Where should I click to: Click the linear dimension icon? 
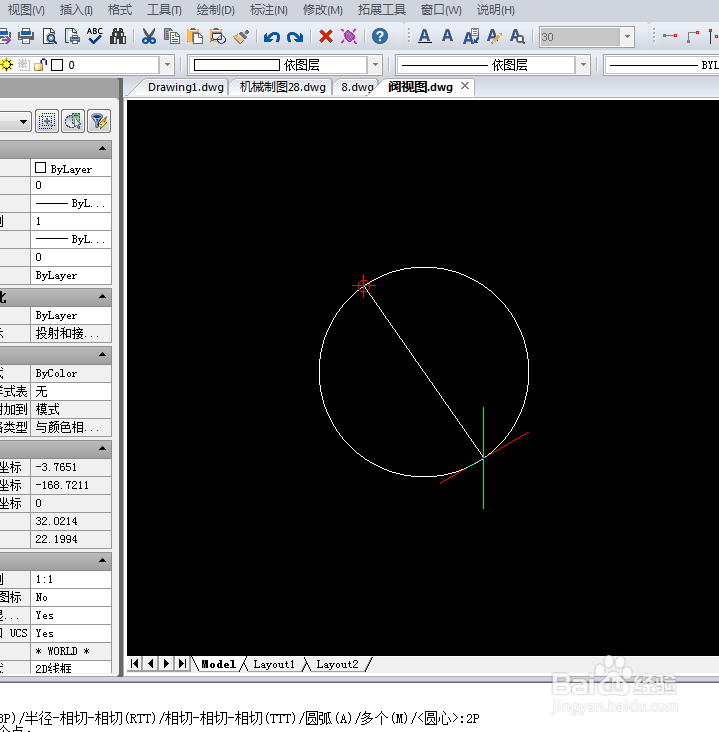(x=670, y=36)
